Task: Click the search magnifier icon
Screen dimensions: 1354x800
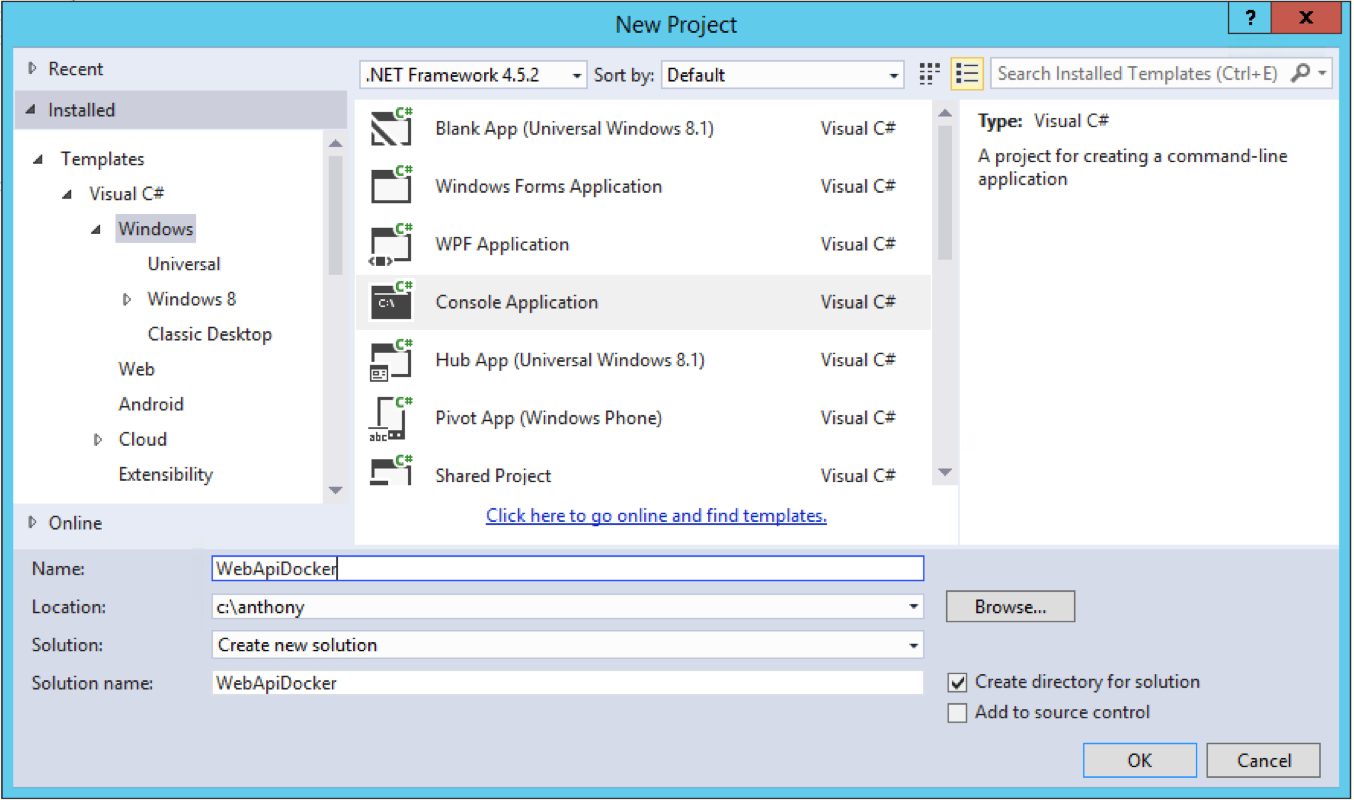Action: pos(1300,73)
